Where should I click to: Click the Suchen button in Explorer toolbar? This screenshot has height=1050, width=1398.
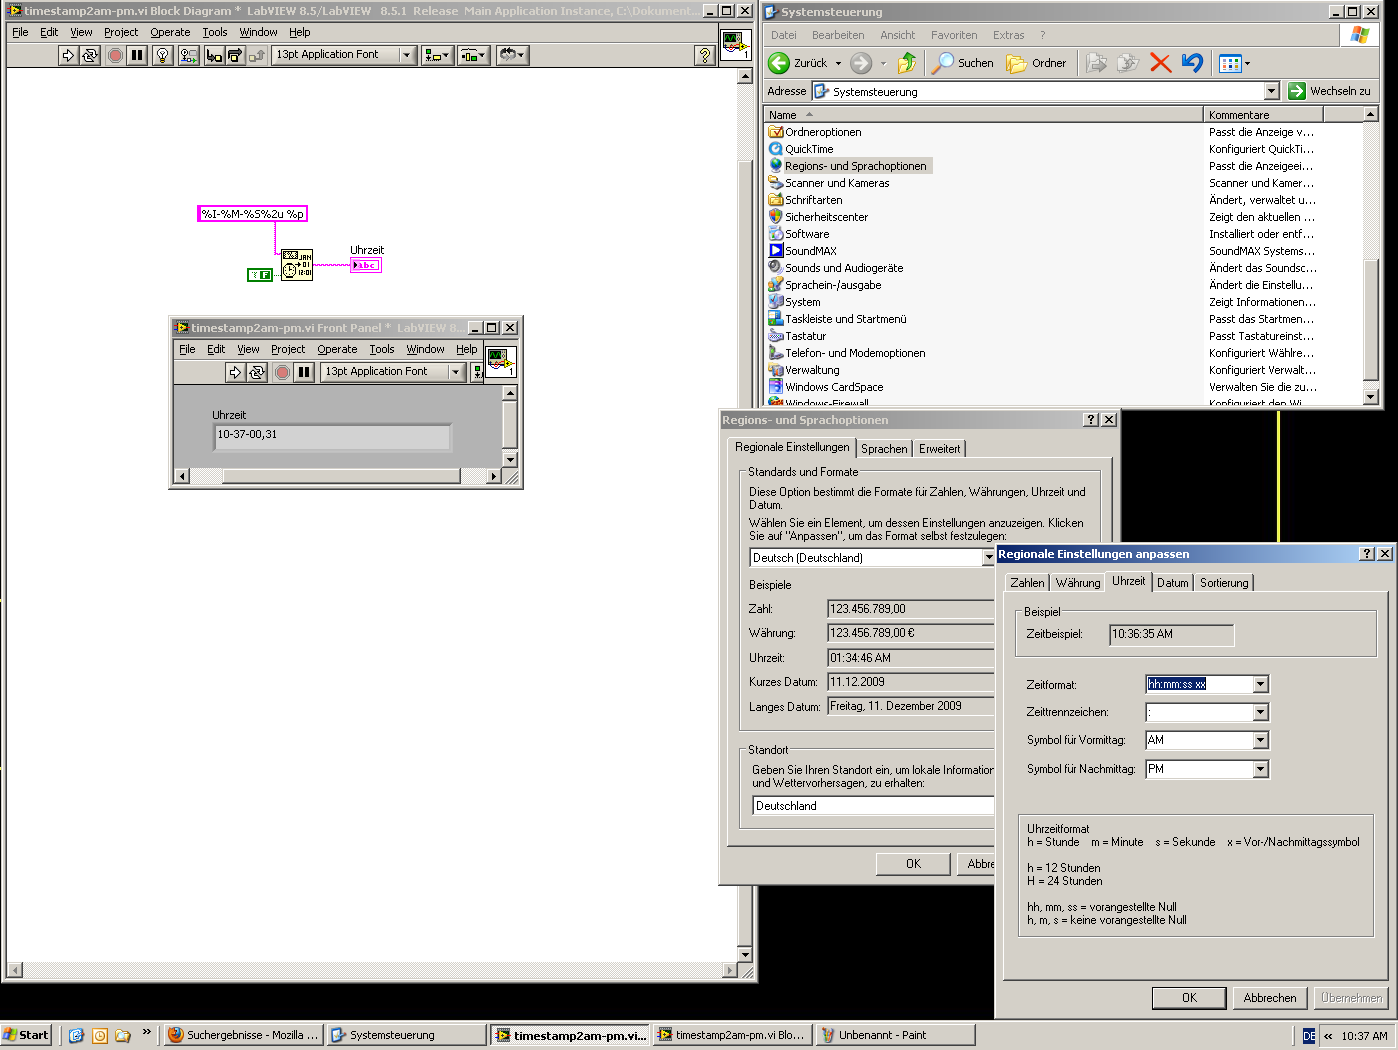(963, 63)
